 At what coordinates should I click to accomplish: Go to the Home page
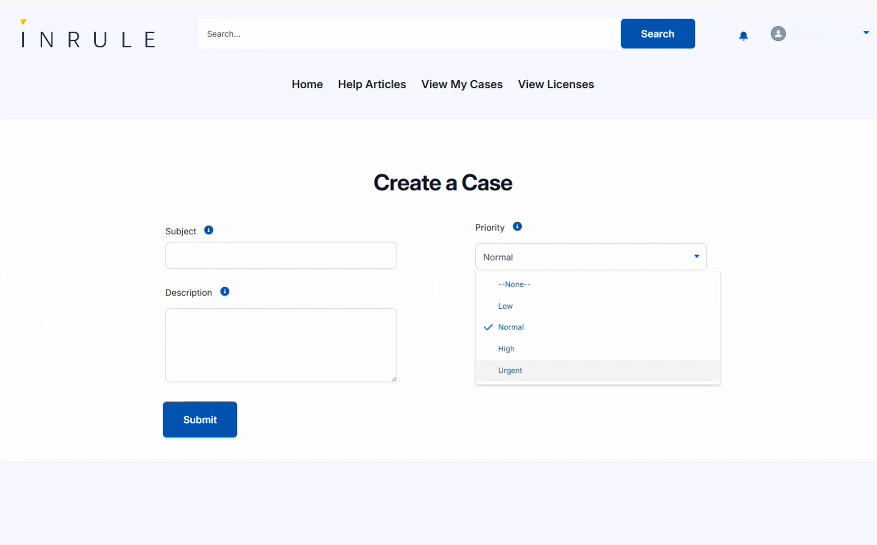click(x=307, y=85)
